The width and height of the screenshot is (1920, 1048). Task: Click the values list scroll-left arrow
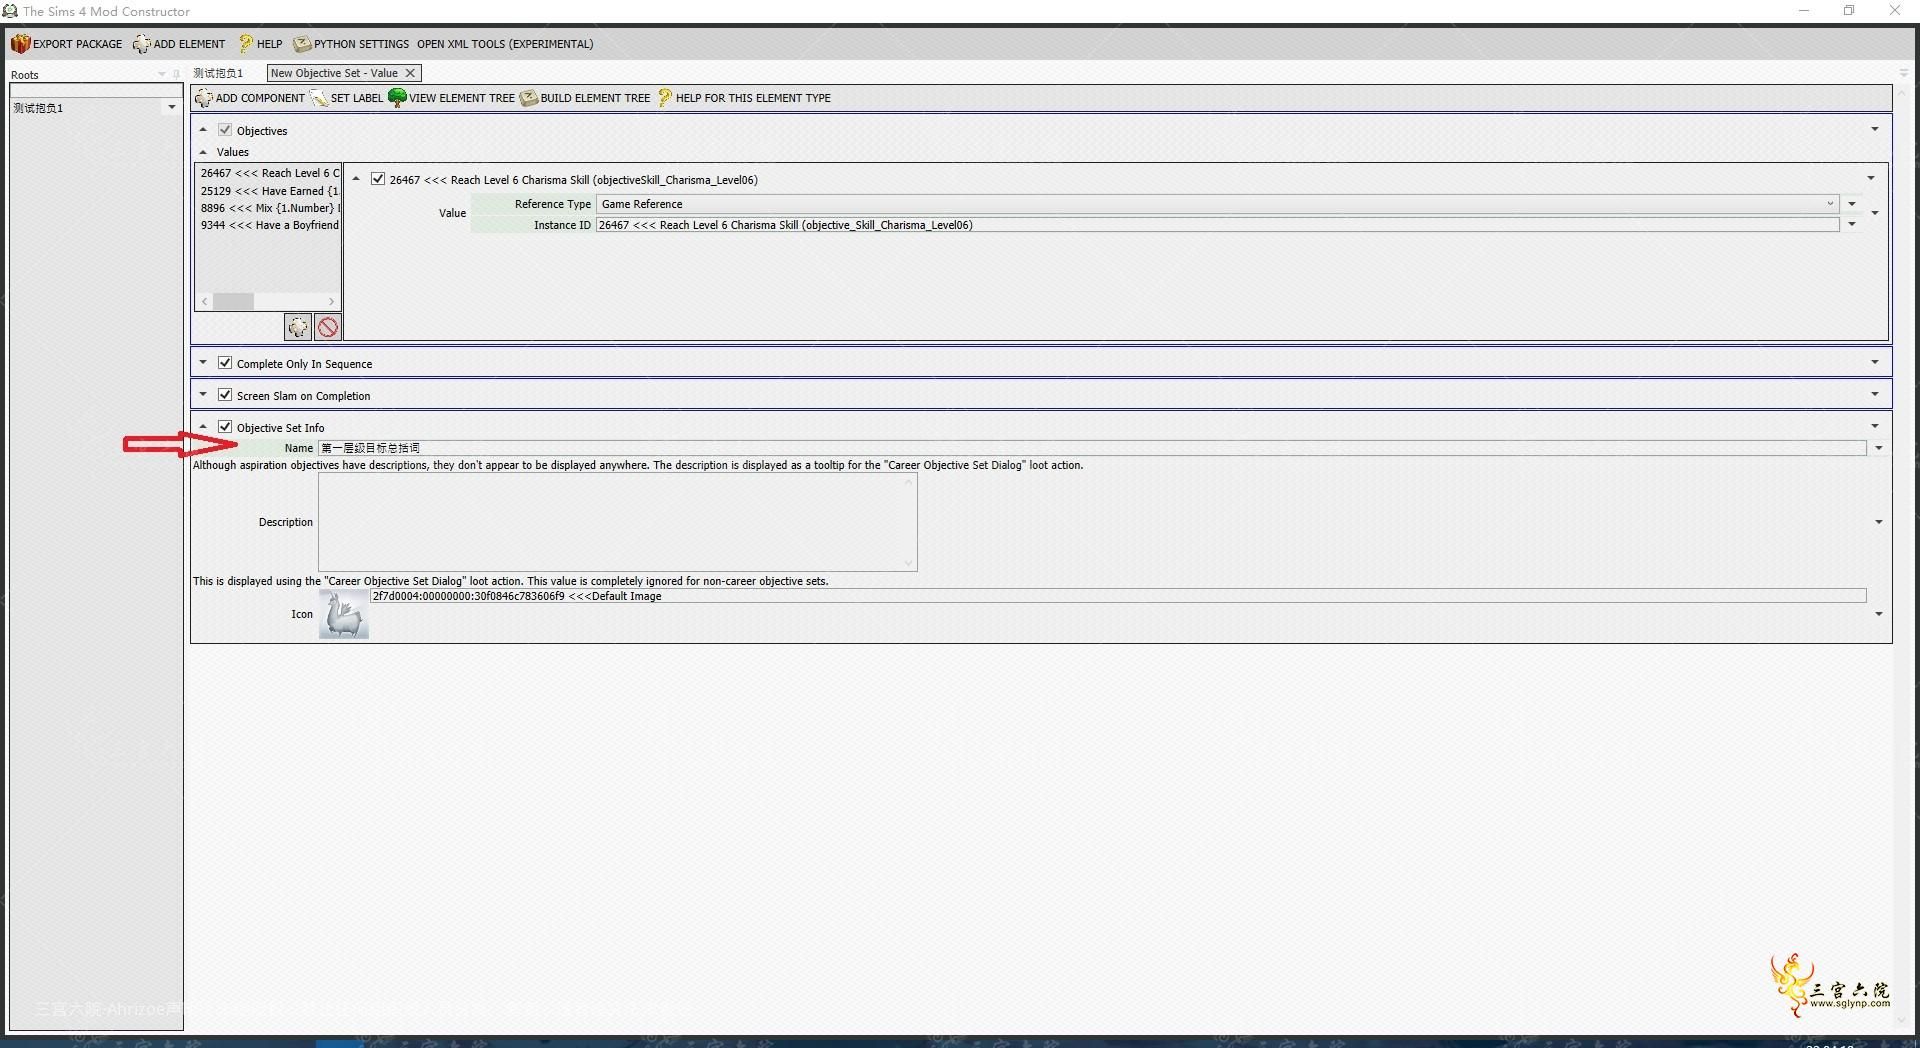point(204,301)
